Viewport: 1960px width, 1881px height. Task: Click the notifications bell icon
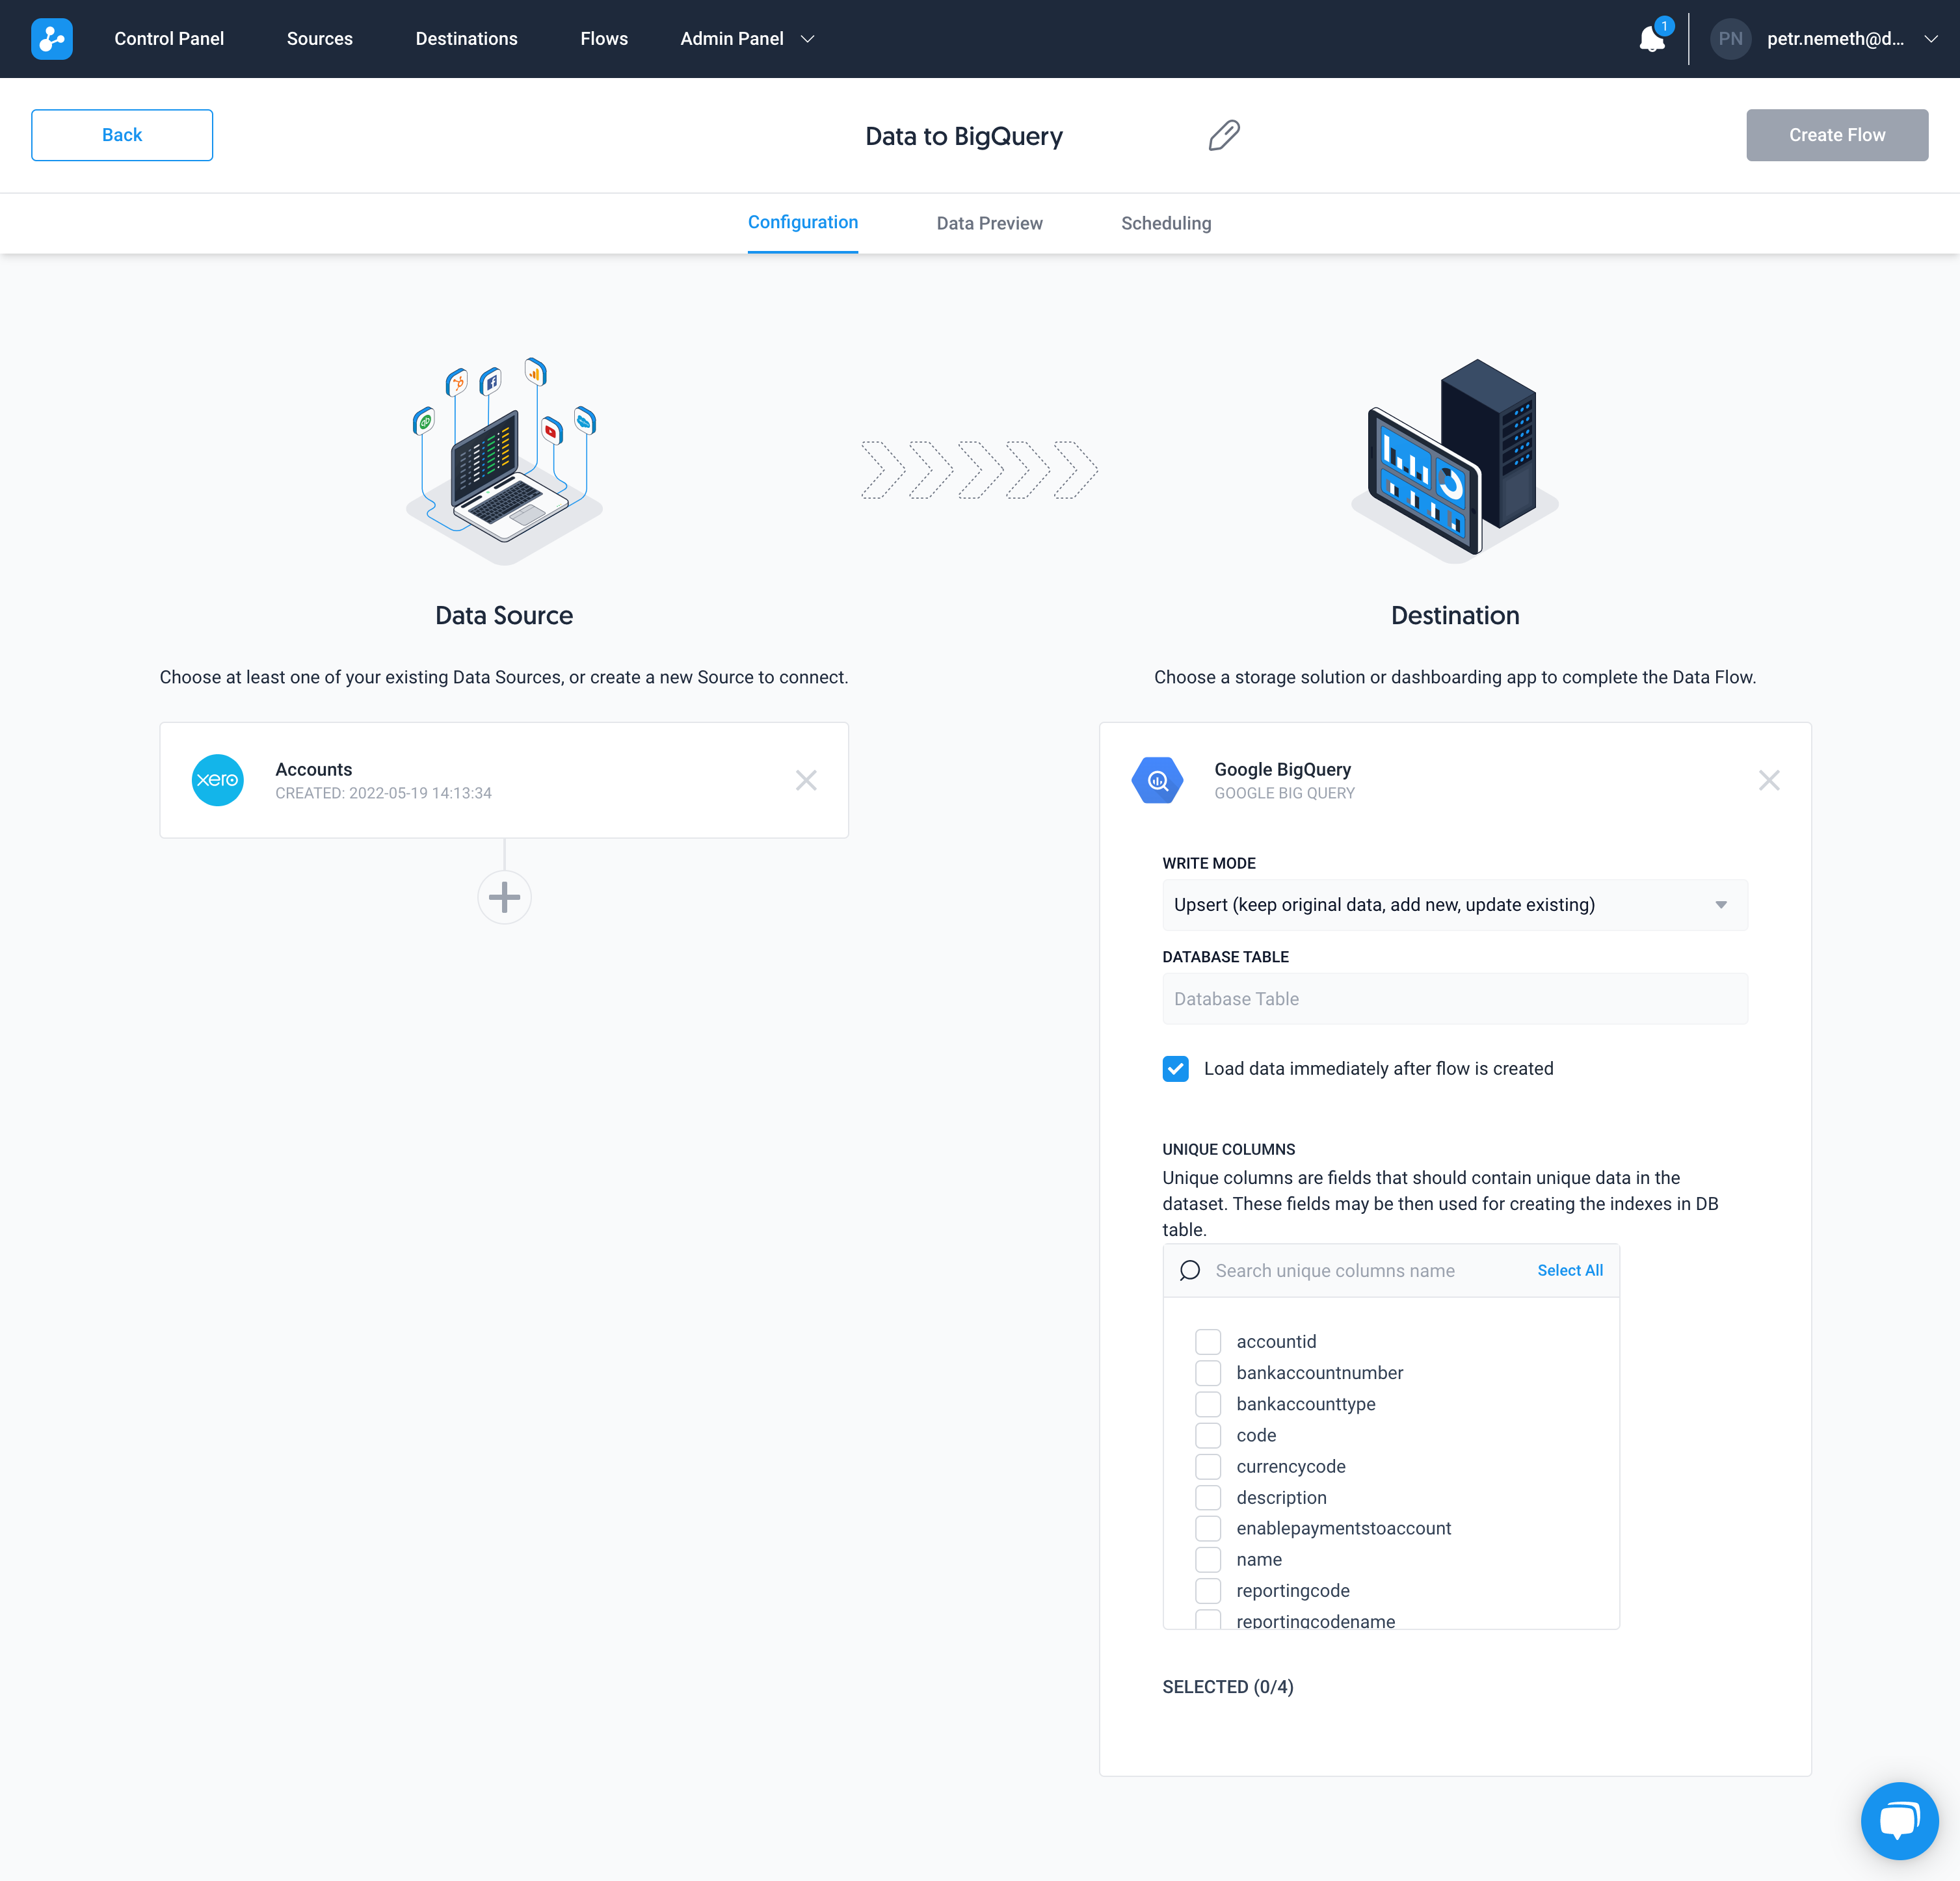1650,38
